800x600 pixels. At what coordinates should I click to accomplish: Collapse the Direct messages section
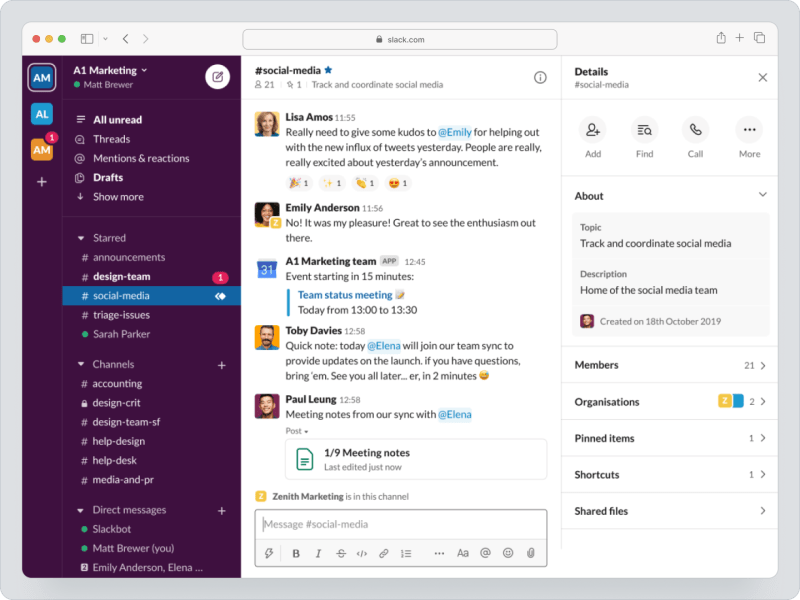pos(81,510)
